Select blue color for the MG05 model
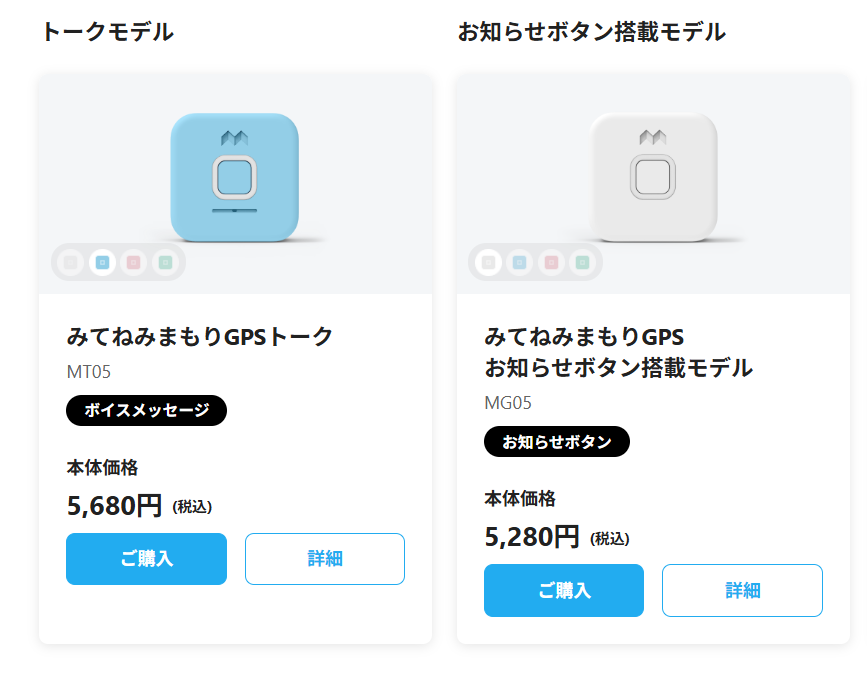Screen dimensions: 867x673 click(x=519, y=263)
